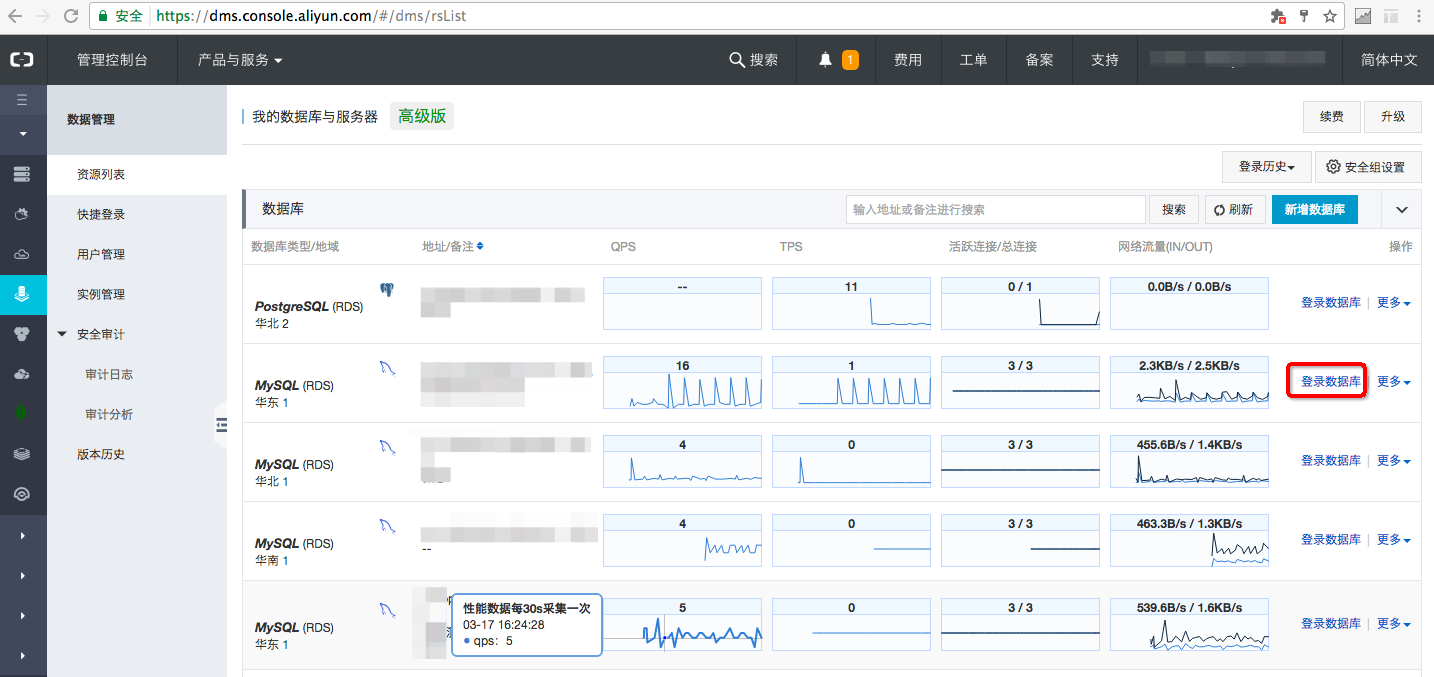The image size is (1434, 677).
Task: Click the MySQL dolphin icon in the 华北 1 row
Action: 387,446
